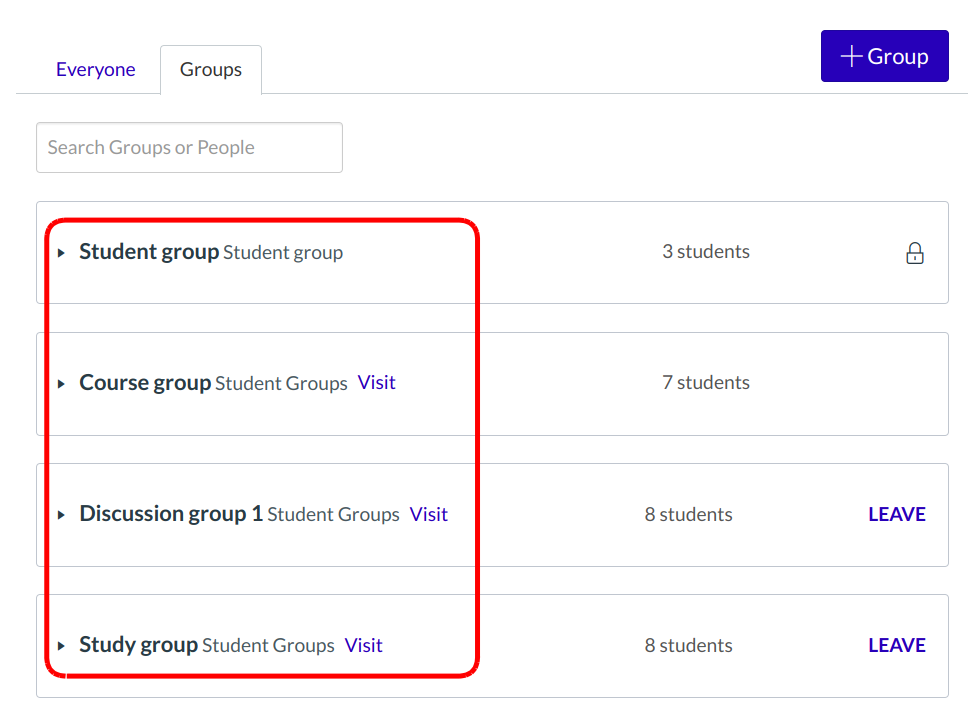The width and height of the screenshot is (973, 720).
Task: Switch to the Everyone tab
Action: tap(96, 70)
